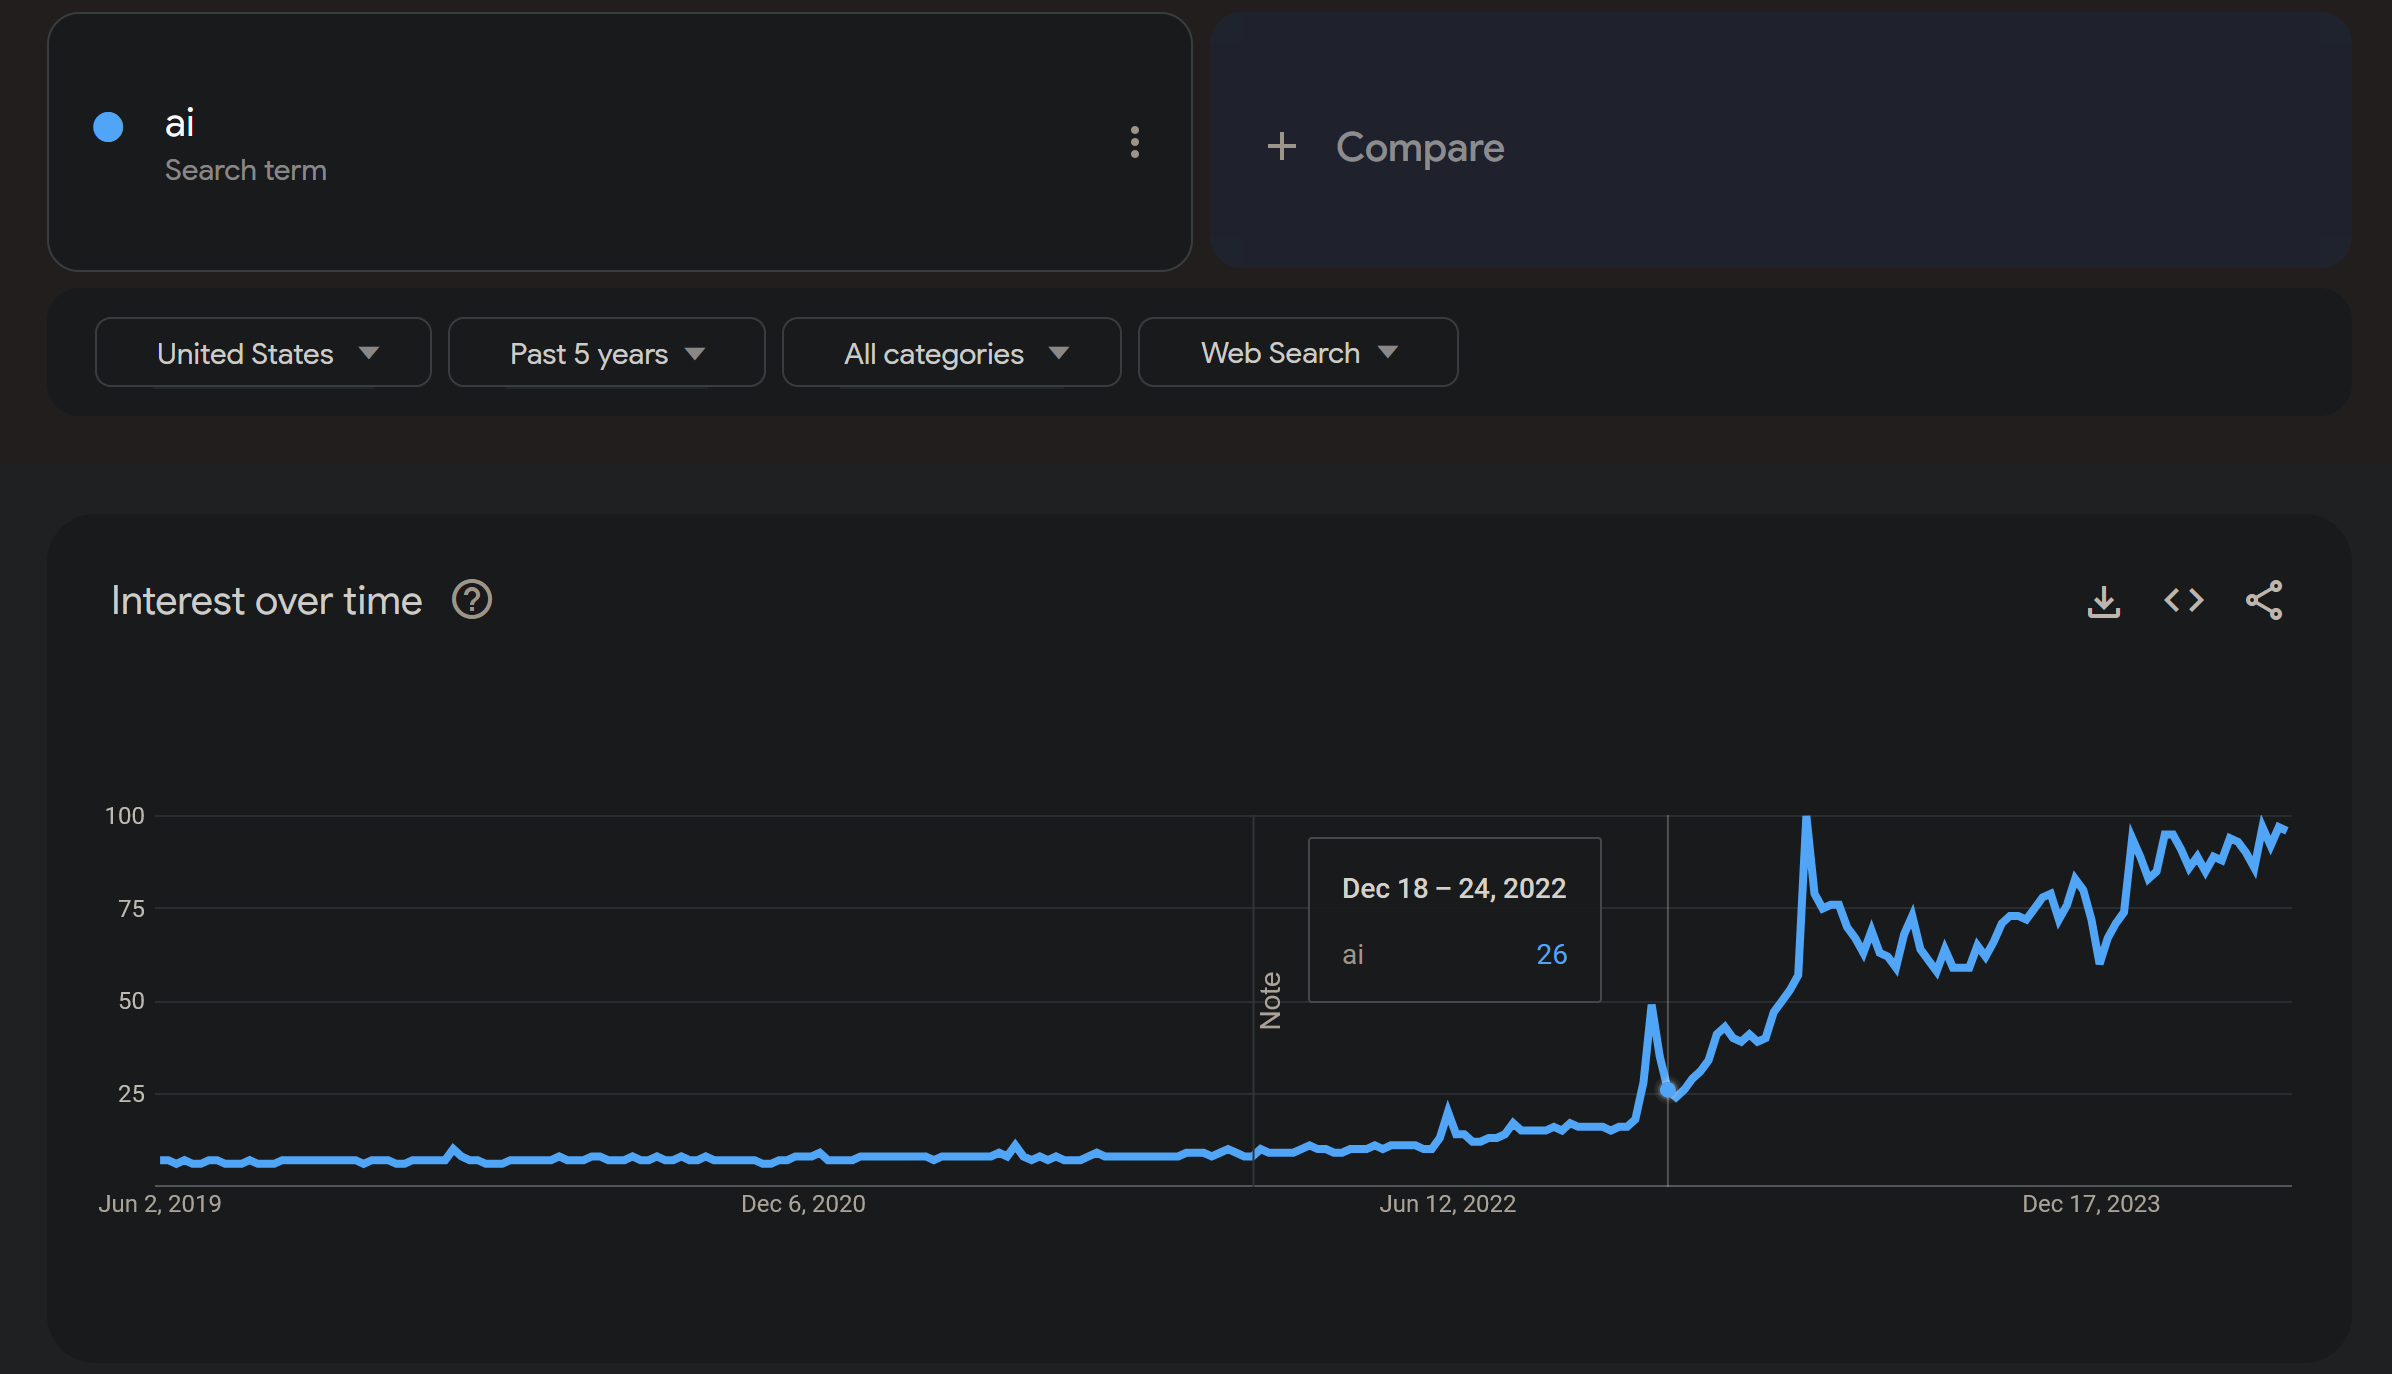Click the Compare card label
The height and width of the screenshot is (1374, 2392).
tap(1419, 148)
